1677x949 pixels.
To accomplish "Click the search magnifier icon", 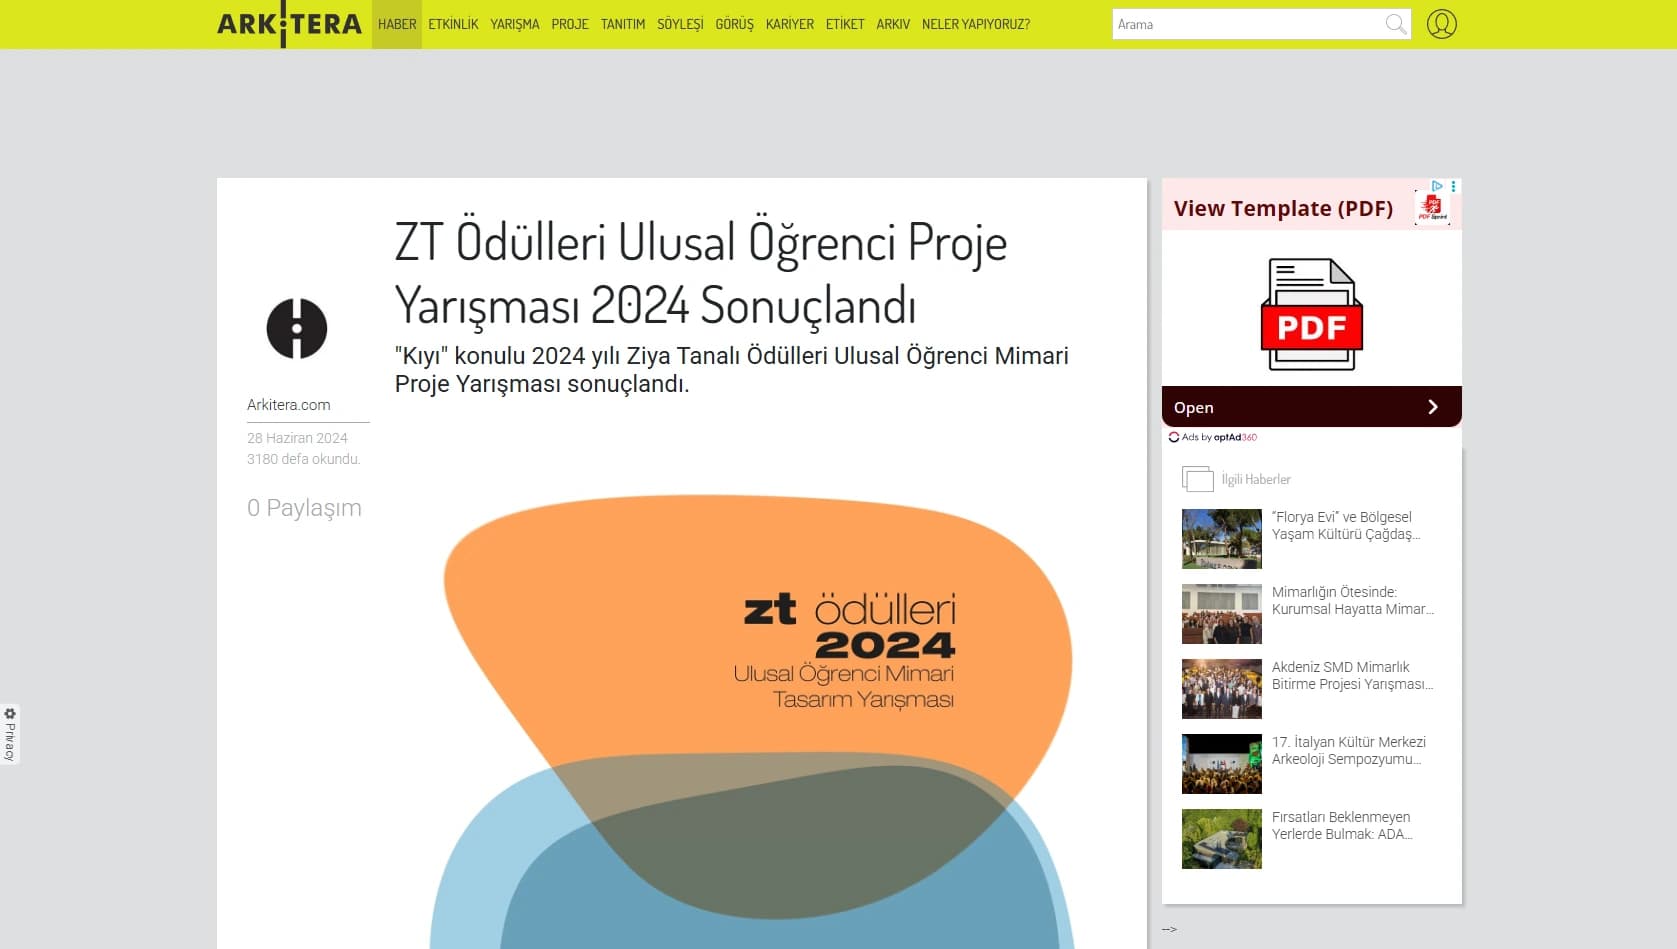I will (1396, 24).
